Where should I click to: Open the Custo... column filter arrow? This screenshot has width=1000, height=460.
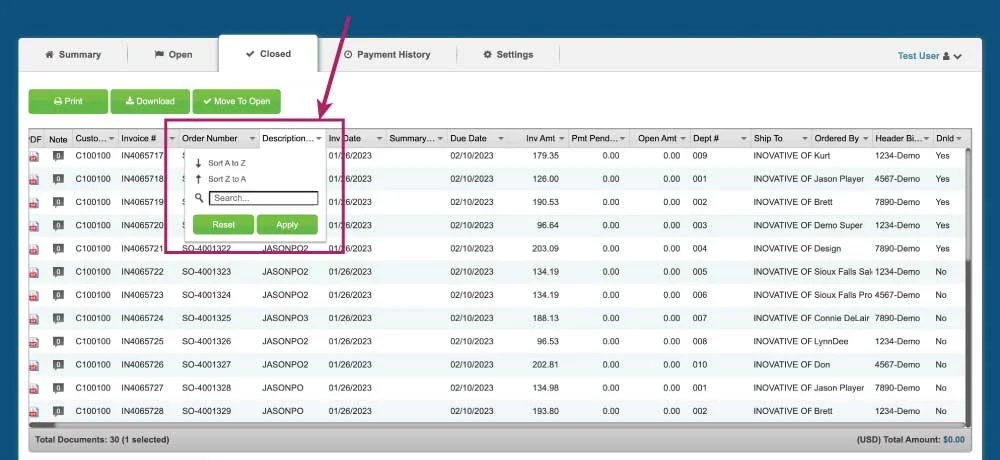tap(112, 138)
